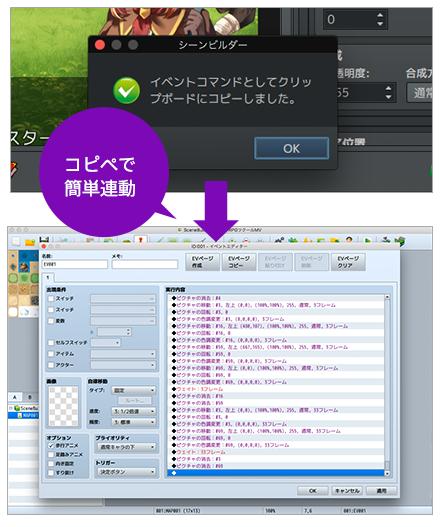
Task: Expand the 自律移動 タイプ dropdown
Action: pyautogui.click(x=133, y=390)
